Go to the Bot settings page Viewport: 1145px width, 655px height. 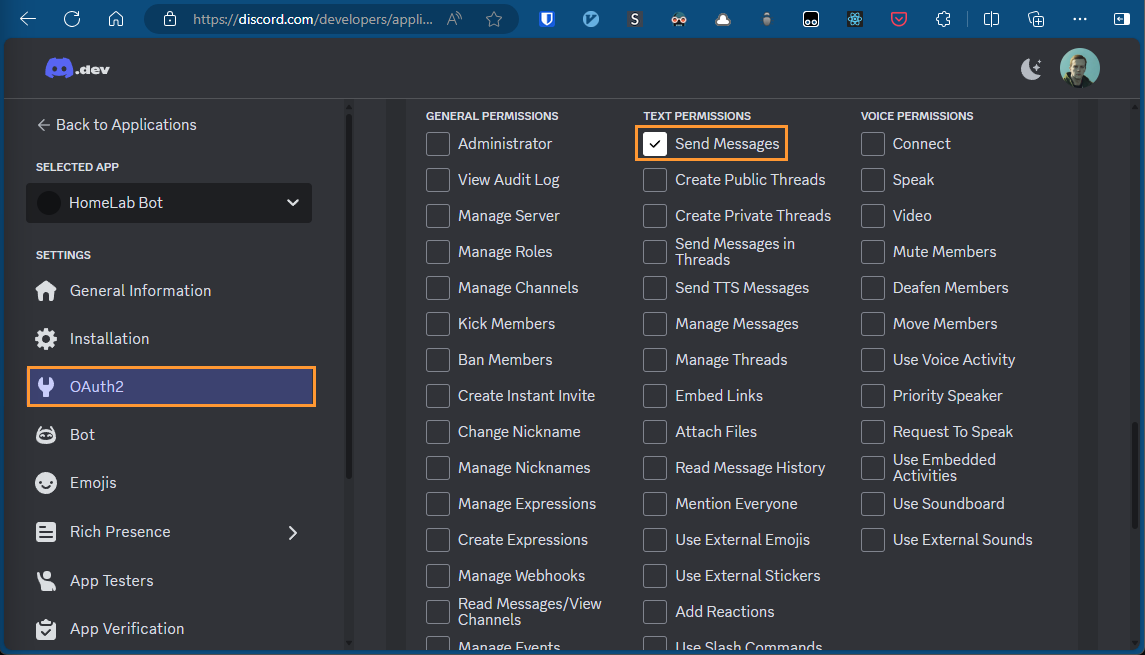(82, 435)
